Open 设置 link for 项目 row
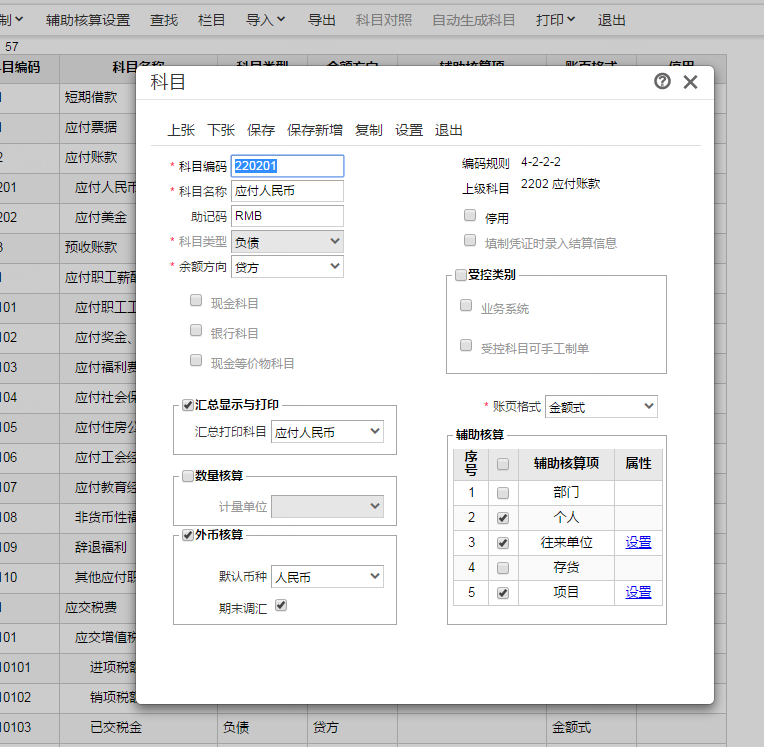Screen dimensions: 764x747 click(638, 593)
